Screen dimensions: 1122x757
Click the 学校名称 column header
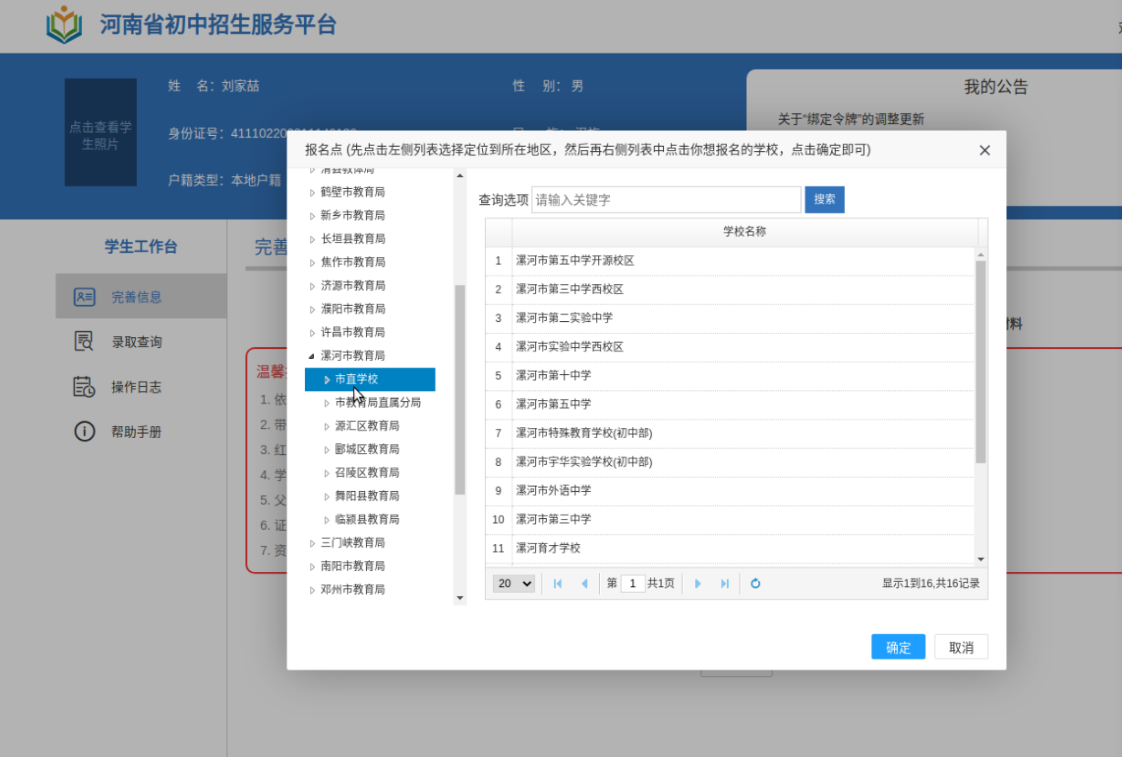pos(744,232)
